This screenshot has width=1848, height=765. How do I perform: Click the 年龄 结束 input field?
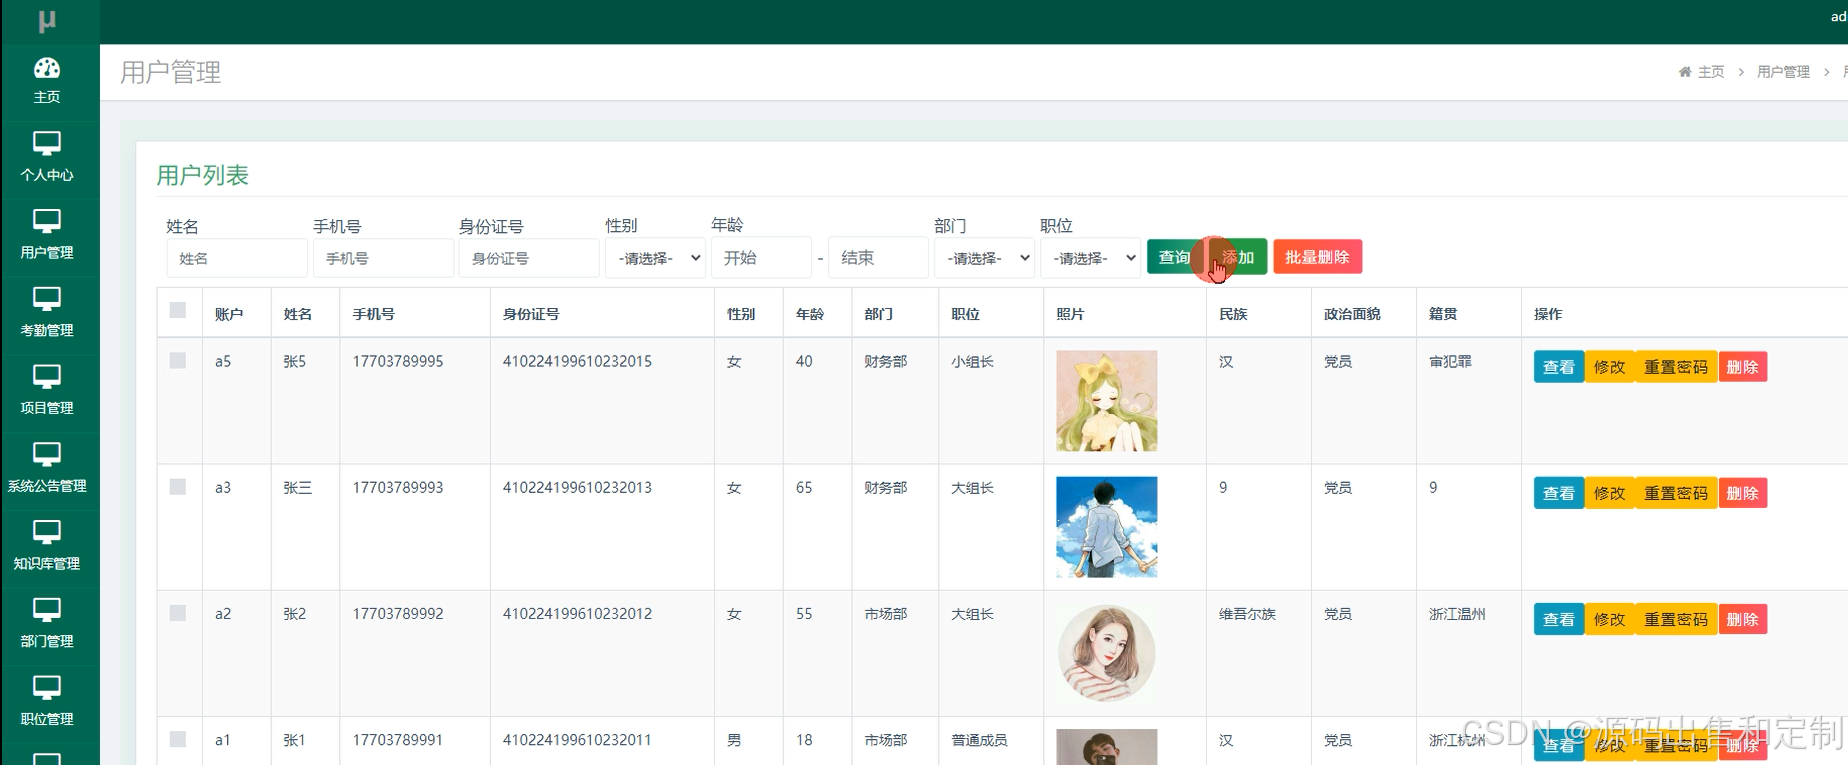click(x=878, y=258)
